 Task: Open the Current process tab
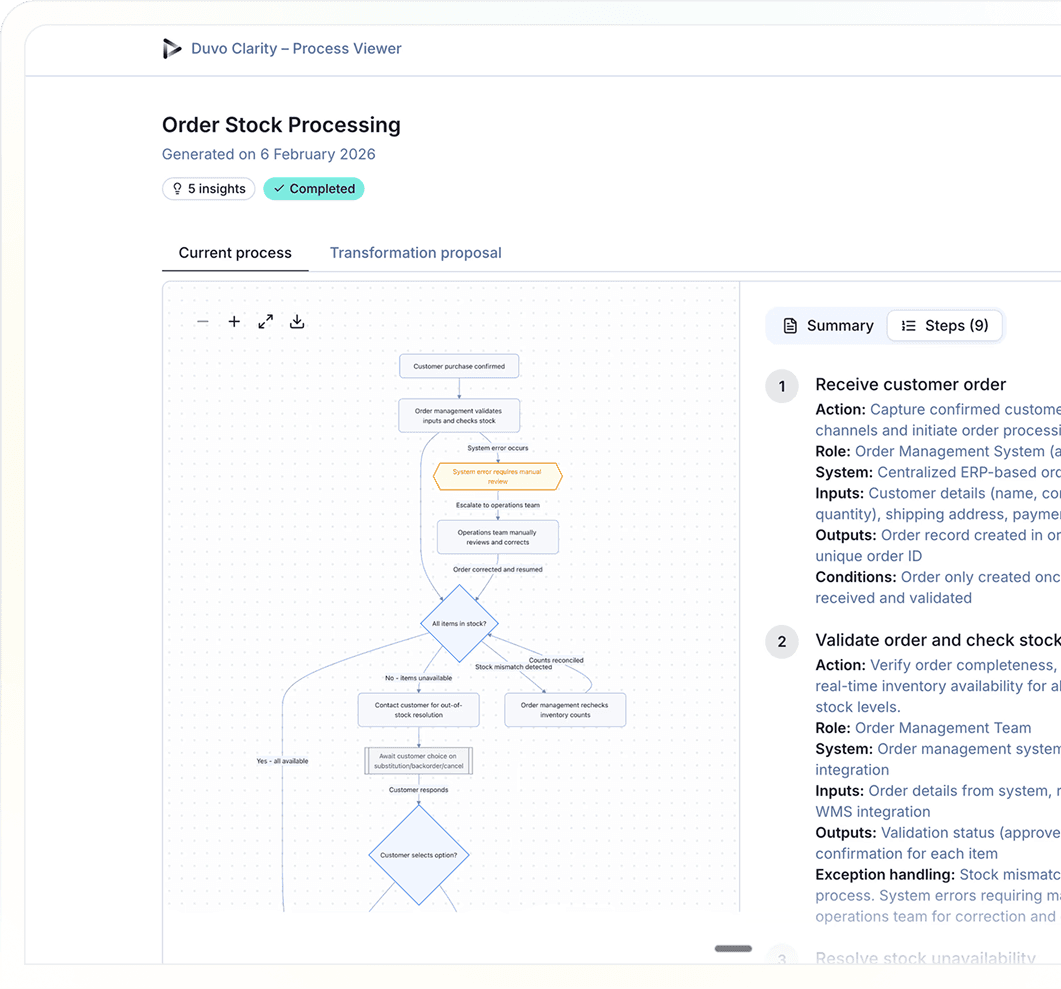(x=234, y=252)
